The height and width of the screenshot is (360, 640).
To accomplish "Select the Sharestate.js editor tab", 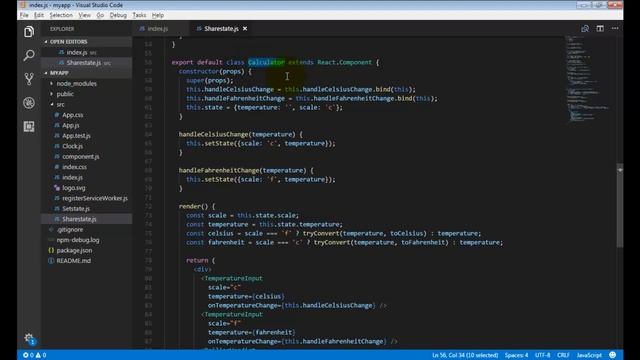I will pyautogui.click(x=221, y=29).
